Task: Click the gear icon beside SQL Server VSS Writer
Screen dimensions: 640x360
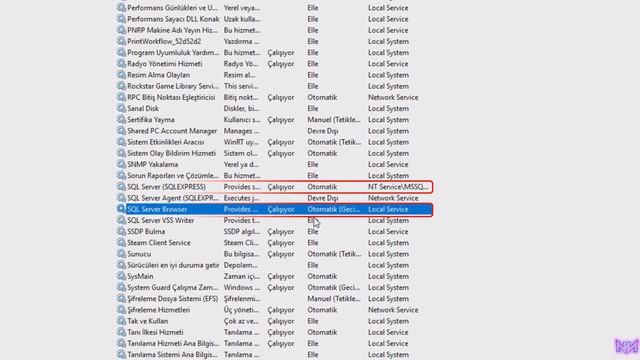Action: click(121, 220)
